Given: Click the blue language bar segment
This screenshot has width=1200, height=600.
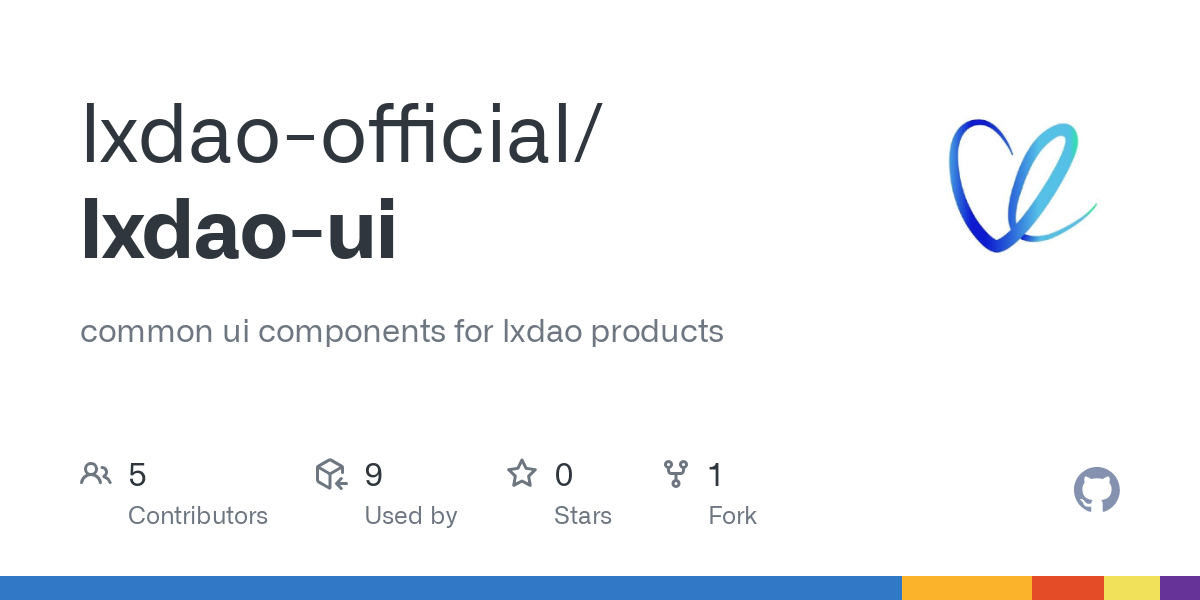Looking at the screenshot, I should pos(451,588).
